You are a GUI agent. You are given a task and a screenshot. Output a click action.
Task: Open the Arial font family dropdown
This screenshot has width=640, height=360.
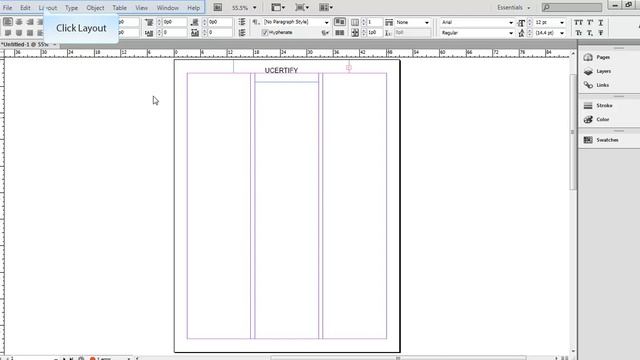click(x=511, y=22)
